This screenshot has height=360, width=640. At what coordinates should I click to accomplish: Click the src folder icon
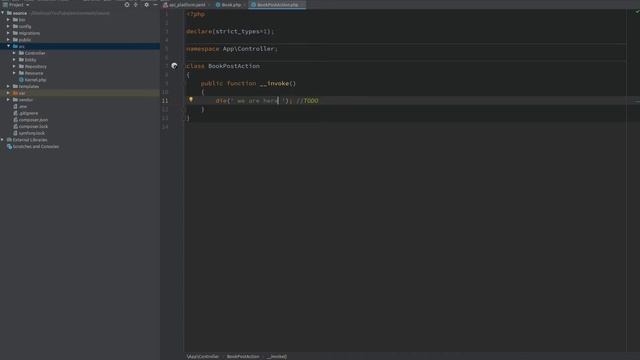click(15, 47)
